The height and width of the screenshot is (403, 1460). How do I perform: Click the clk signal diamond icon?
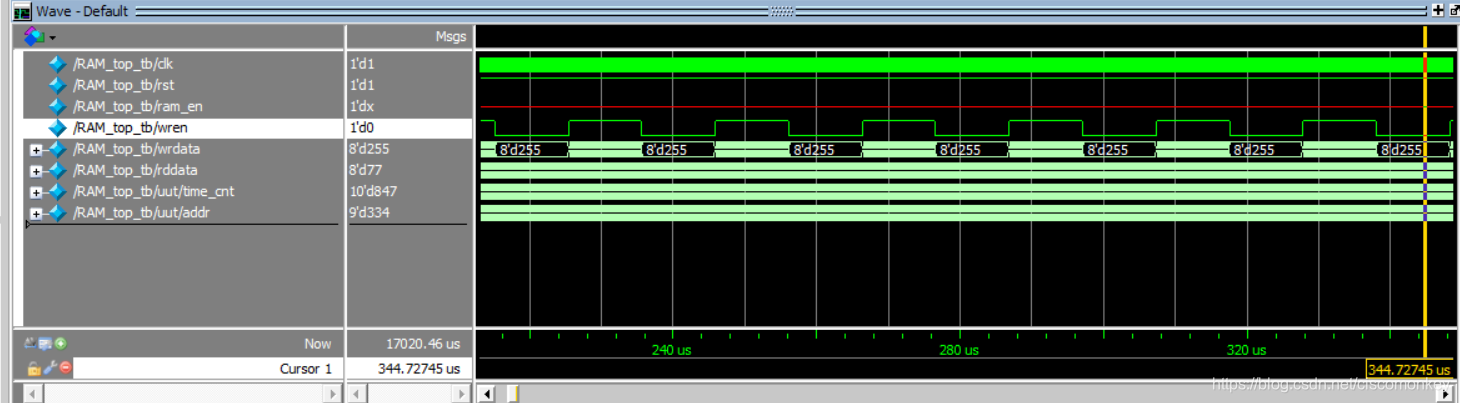click(x=57, y=64)
